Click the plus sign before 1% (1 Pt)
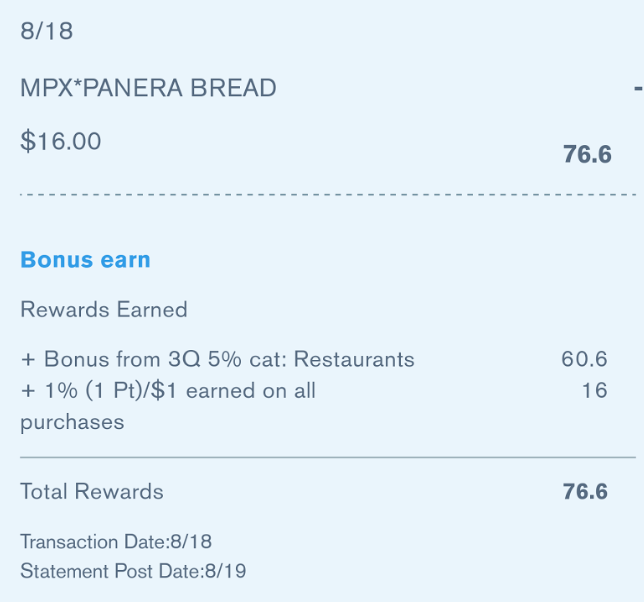 pyautogui.click(x=28, y=391)
